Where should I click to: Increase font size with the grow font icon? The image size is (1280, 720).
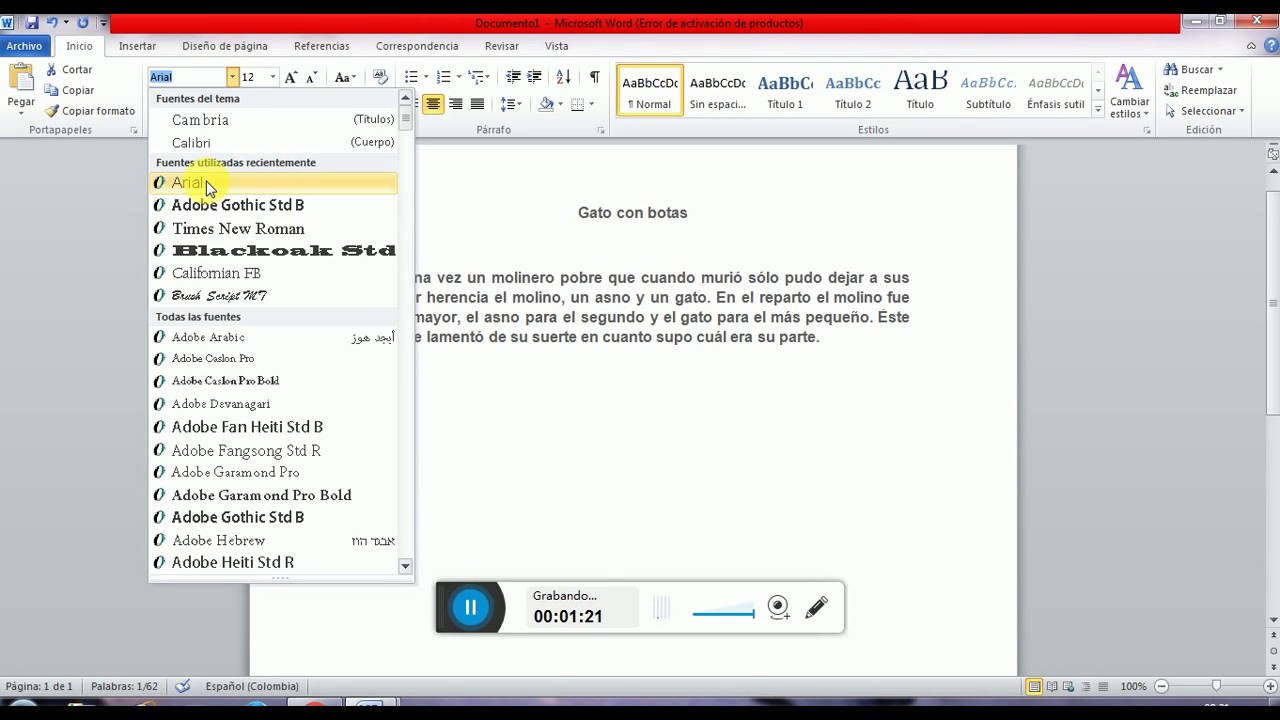[291, 77]
